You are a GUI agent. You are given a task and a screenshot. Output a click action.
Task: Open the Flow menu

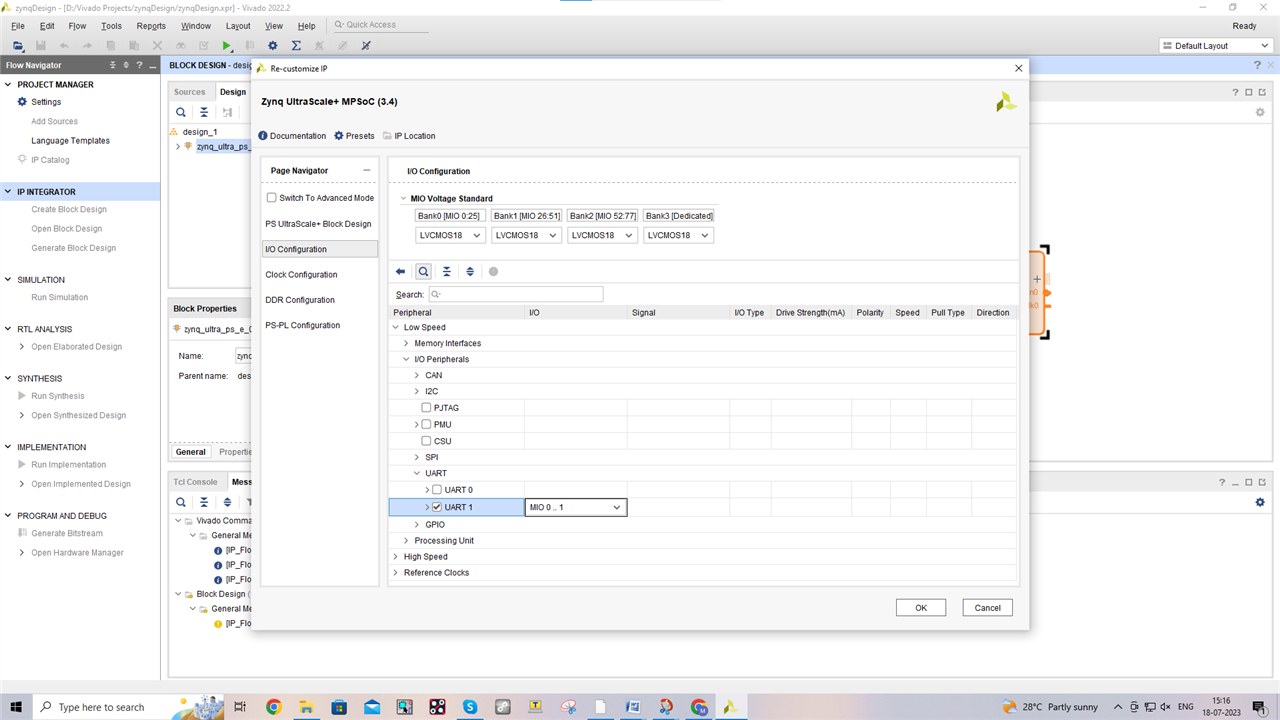[77, 26]
